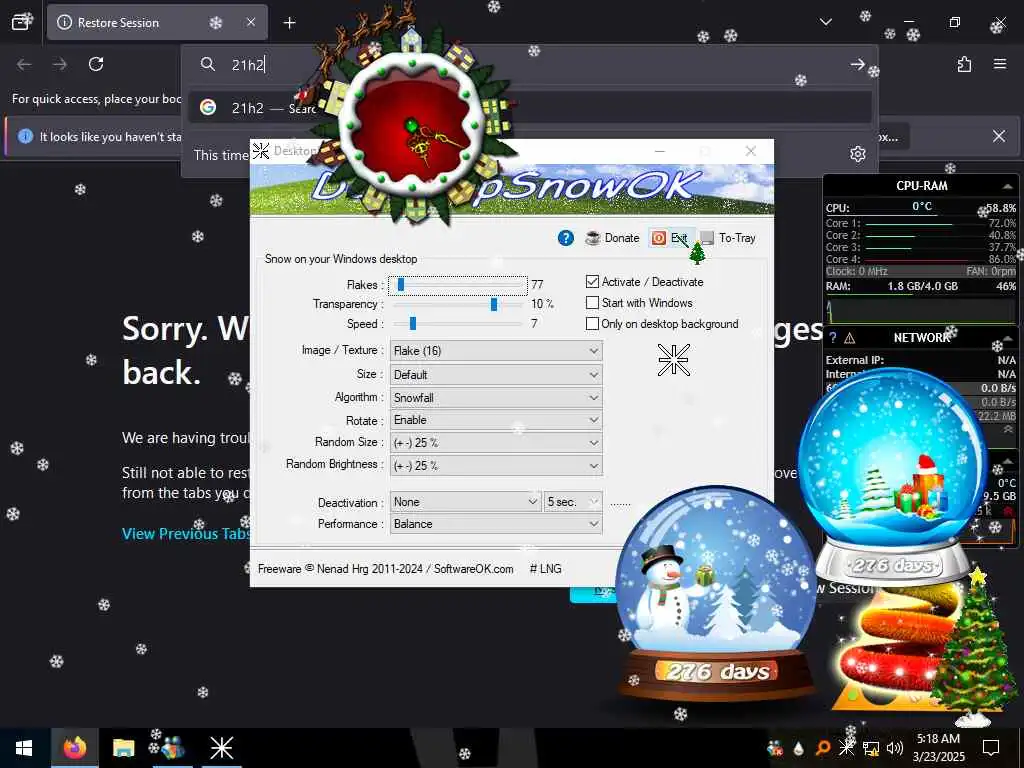Open search settings gear in address dropdown
The width and height of the screenshot is (1024, 768).
(x=857, y=154)
